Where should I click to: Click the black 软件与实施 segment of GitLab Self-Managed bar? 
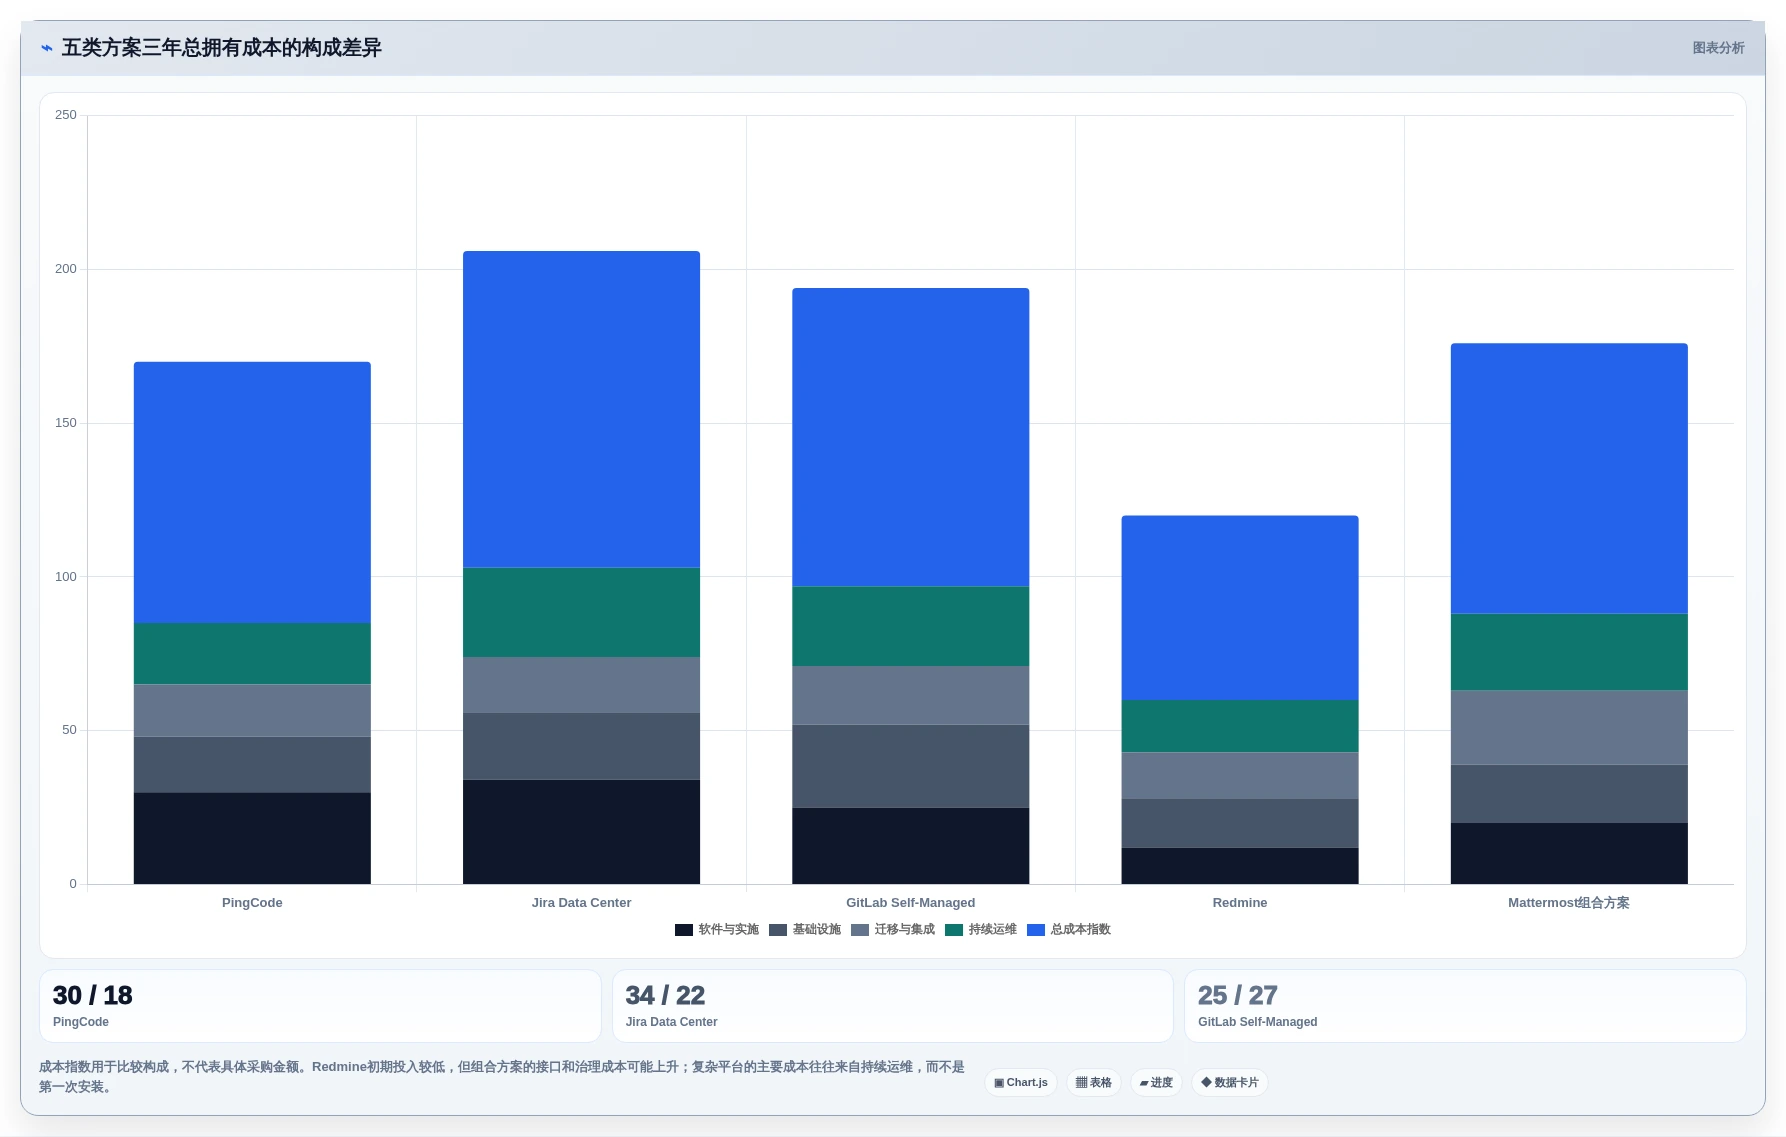click(910, 846)
